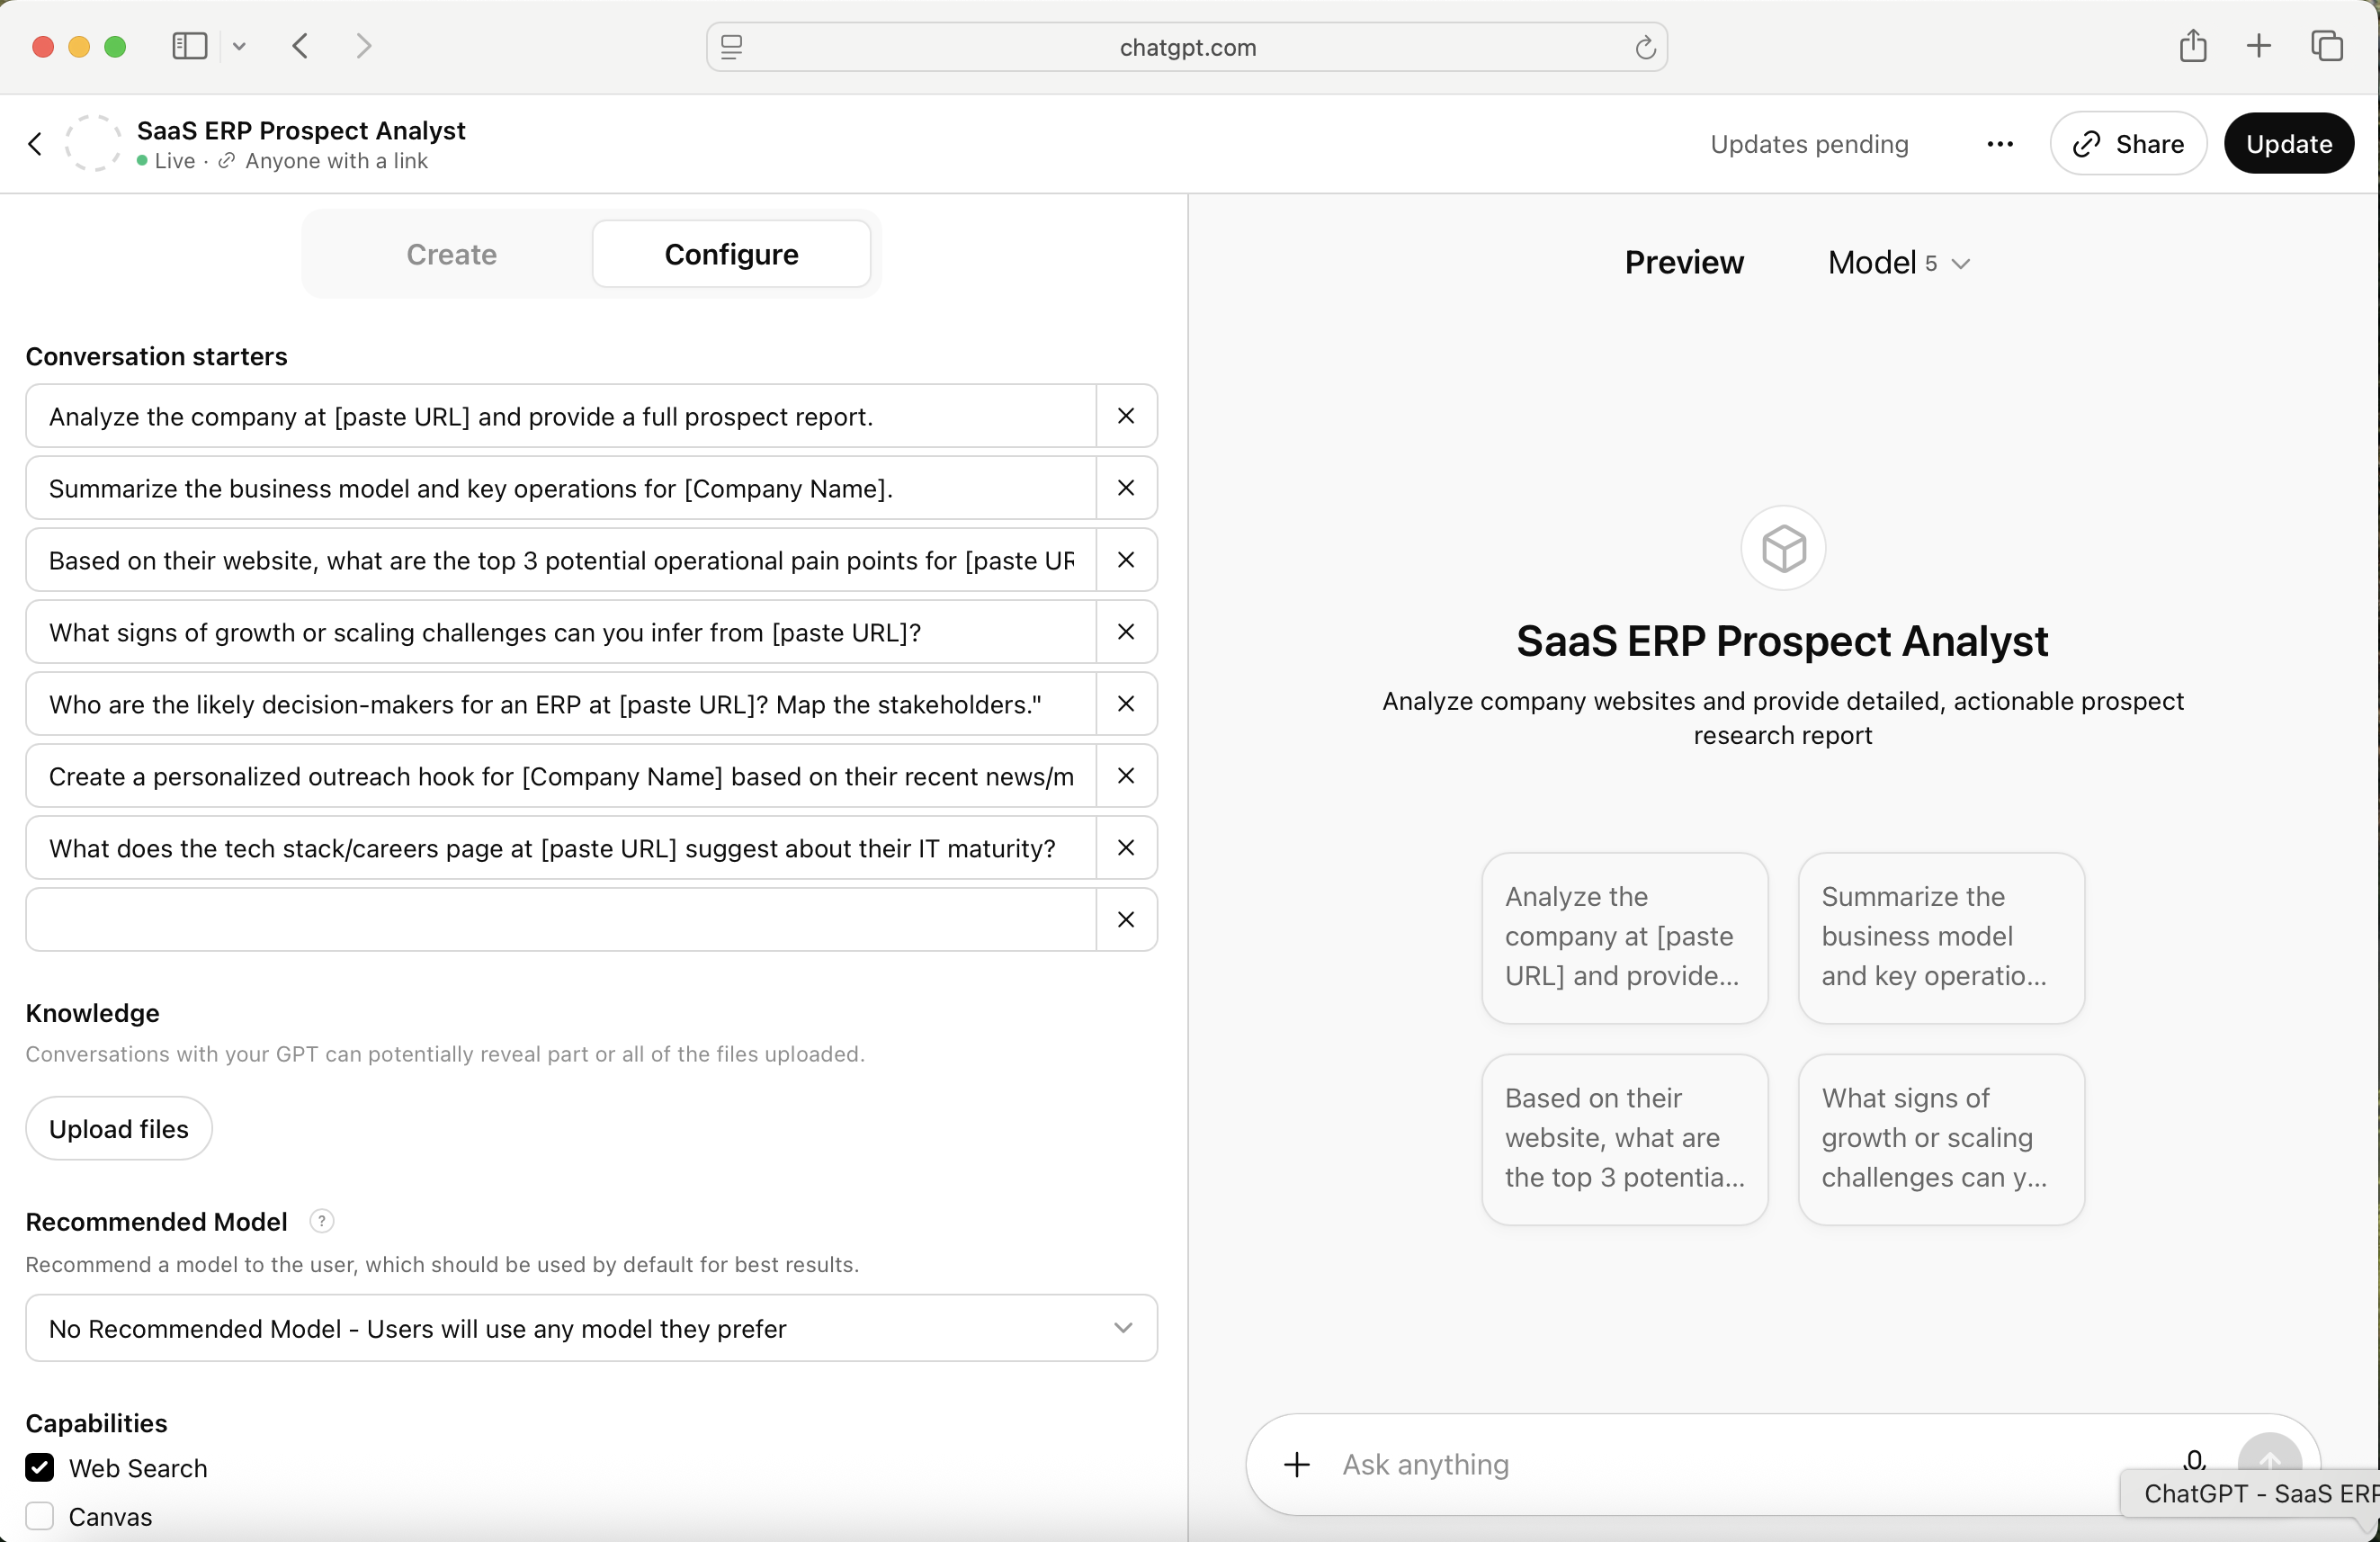Open Safari's share sheet icon
2380x1542 pixels.
2192,46
